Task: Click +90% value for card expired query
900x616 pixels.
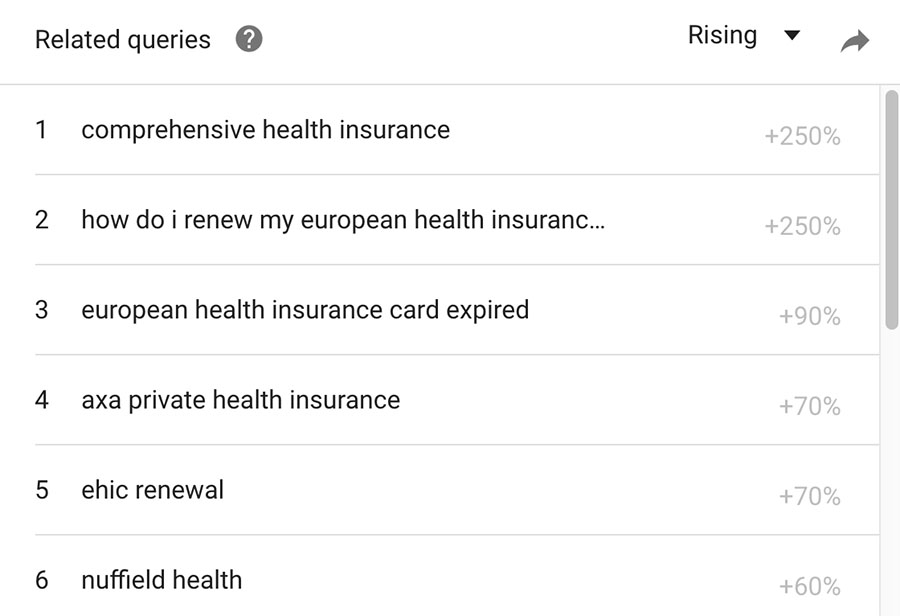Action: click(810, 316)
